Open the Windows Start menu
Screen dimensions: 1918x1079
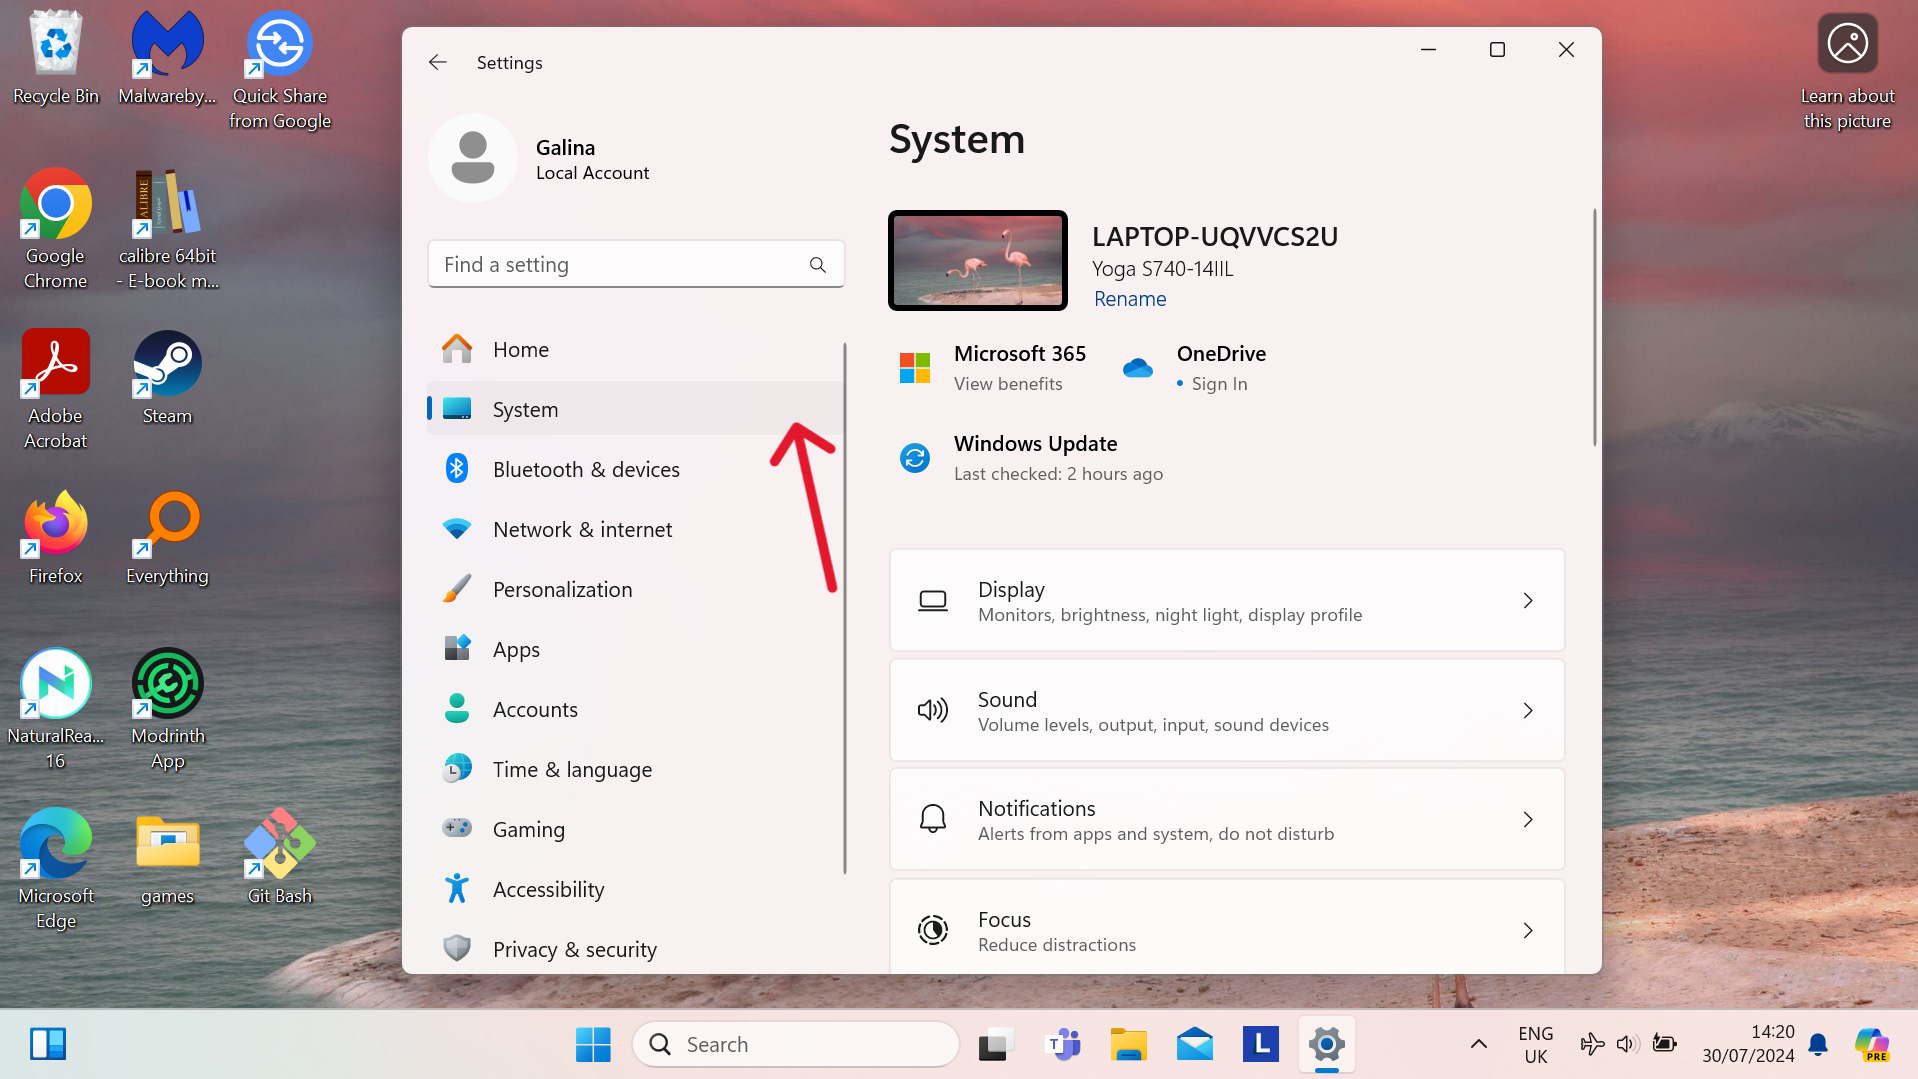pyautogui.click(x=593, y=1045)
